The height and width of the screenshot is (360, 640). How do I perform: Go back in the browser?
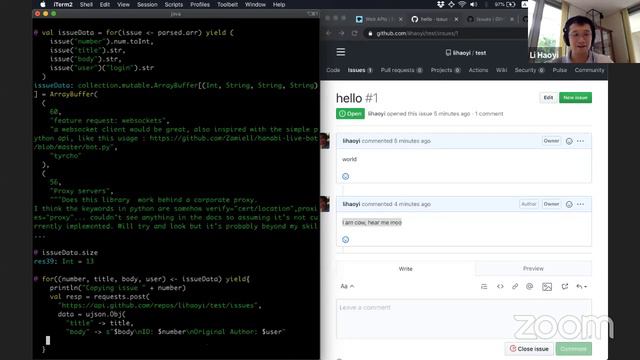pos(329,33)
